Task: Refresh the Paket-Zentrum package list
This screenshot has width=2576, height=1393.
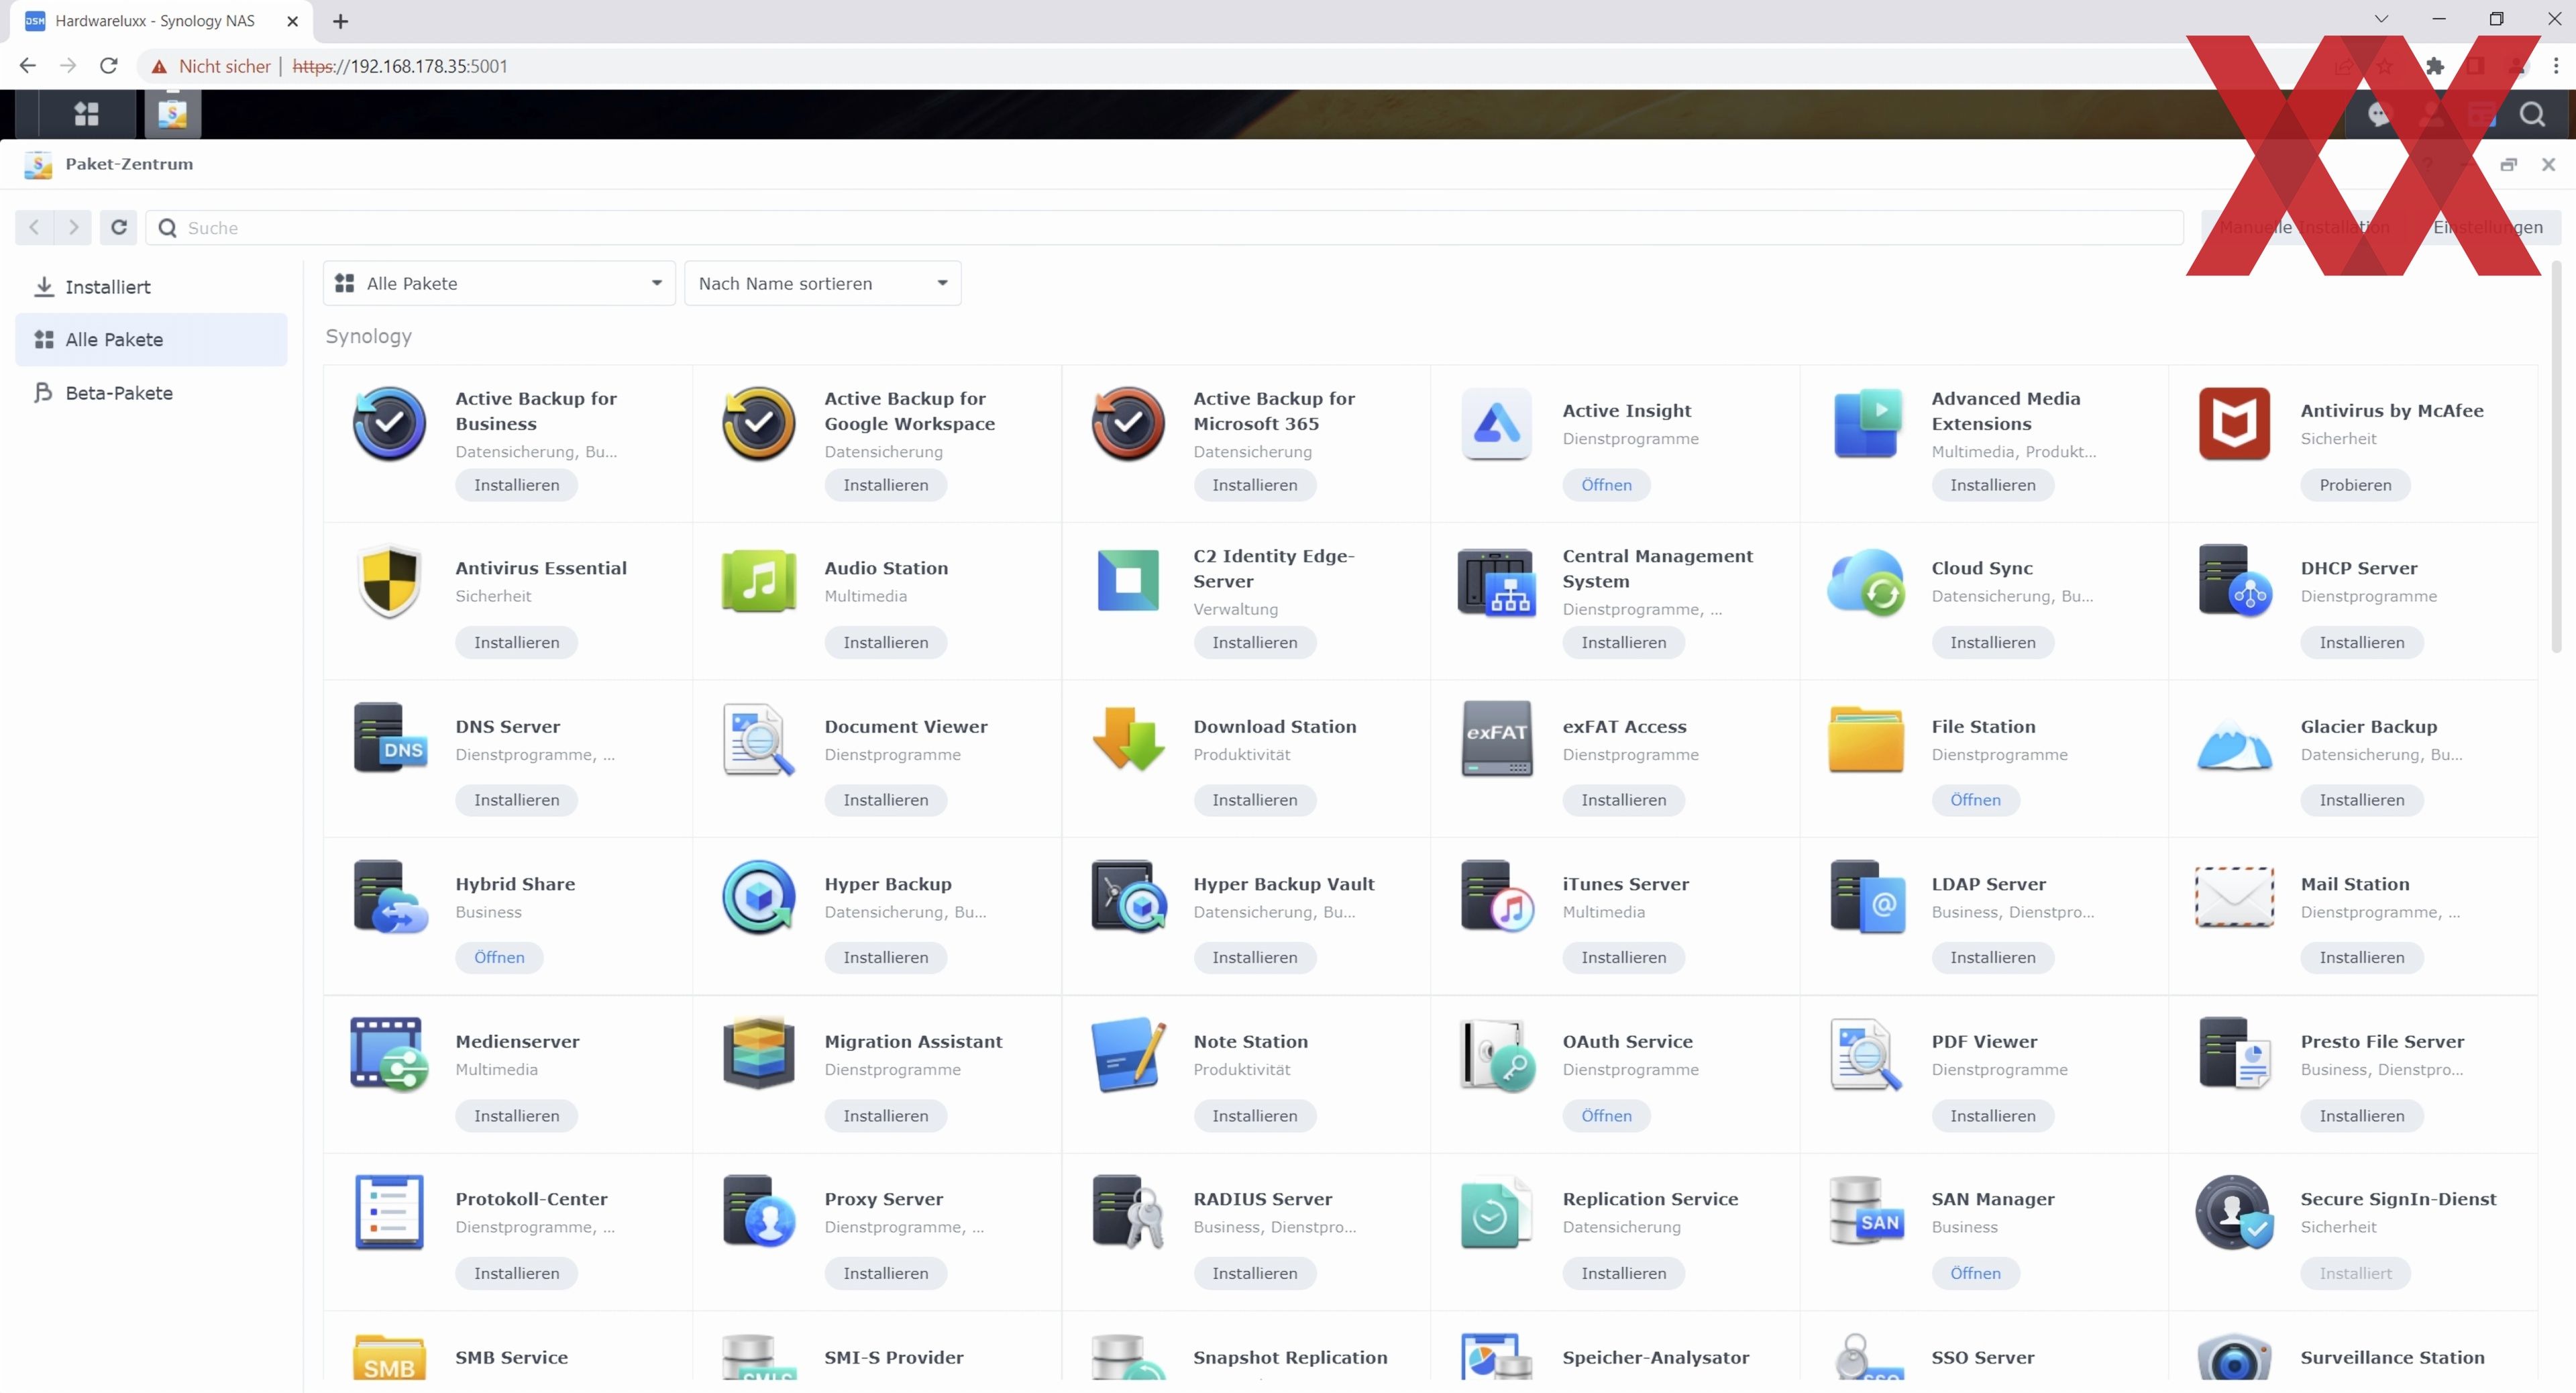Action: pos(118,227)
